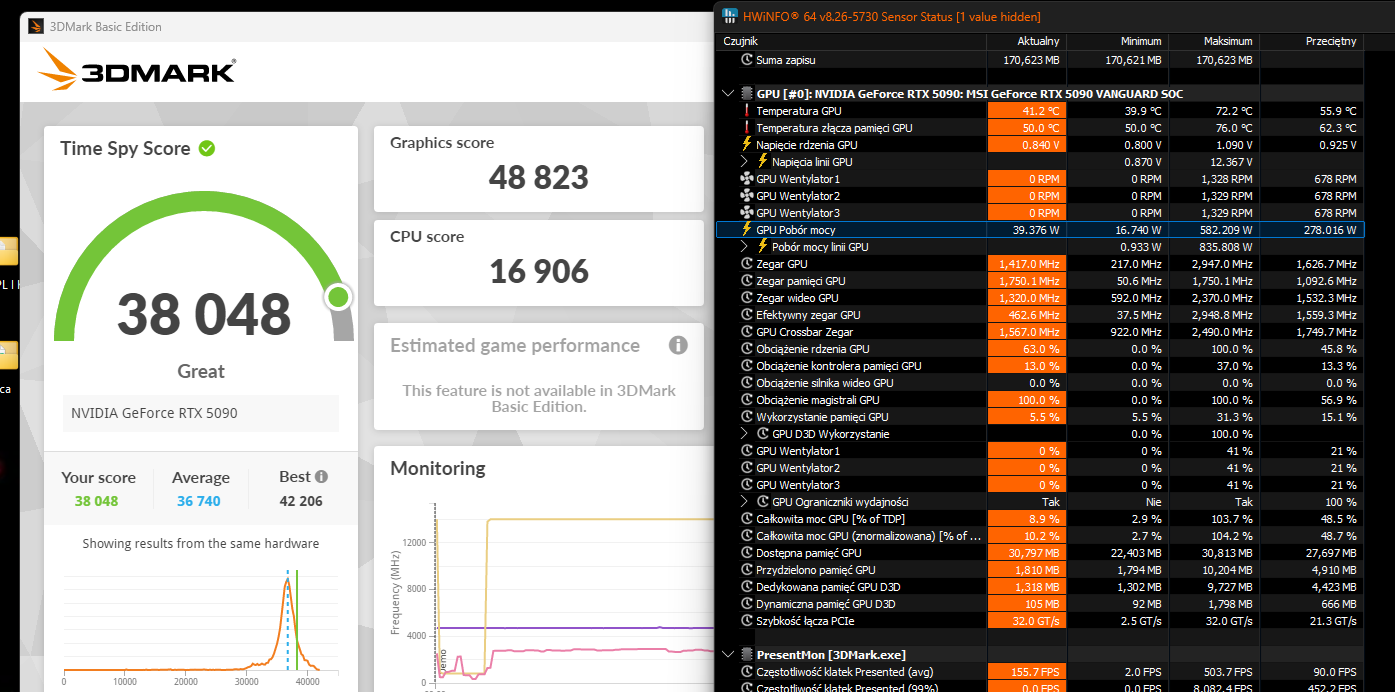The height and width of the screenshot is (692, 1395).
Task: Click the lightning icon on GPU Pobór mocy row
Action: 746,230
